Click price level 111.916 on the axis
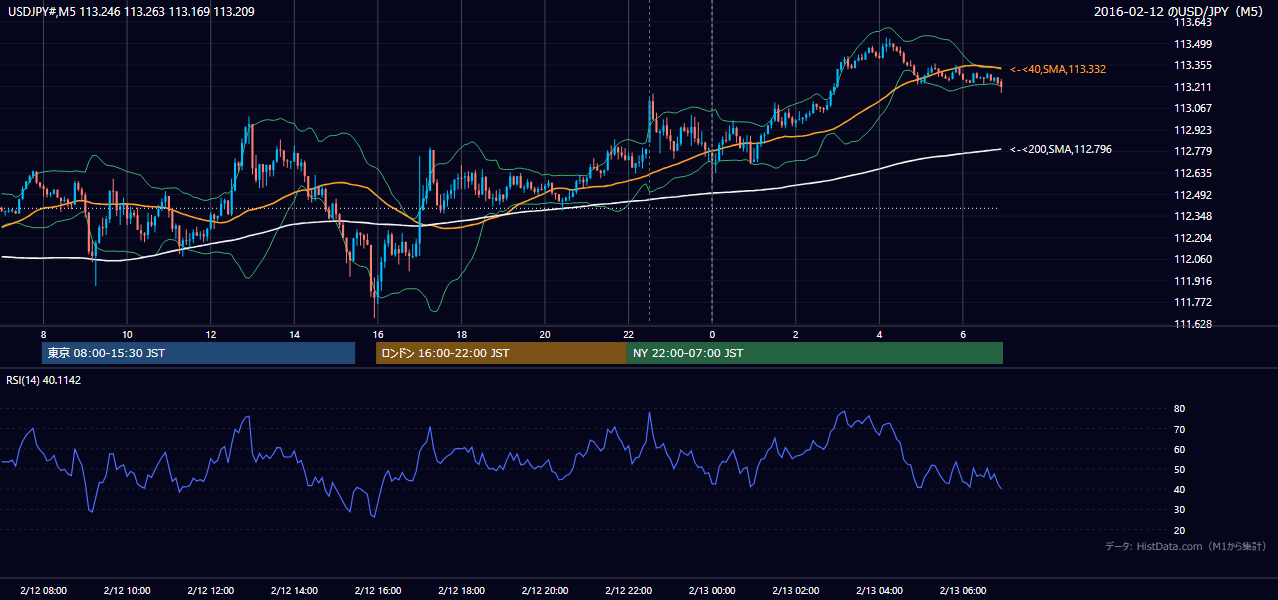Screen dimensions: 1278x600 coord(1192,281)
